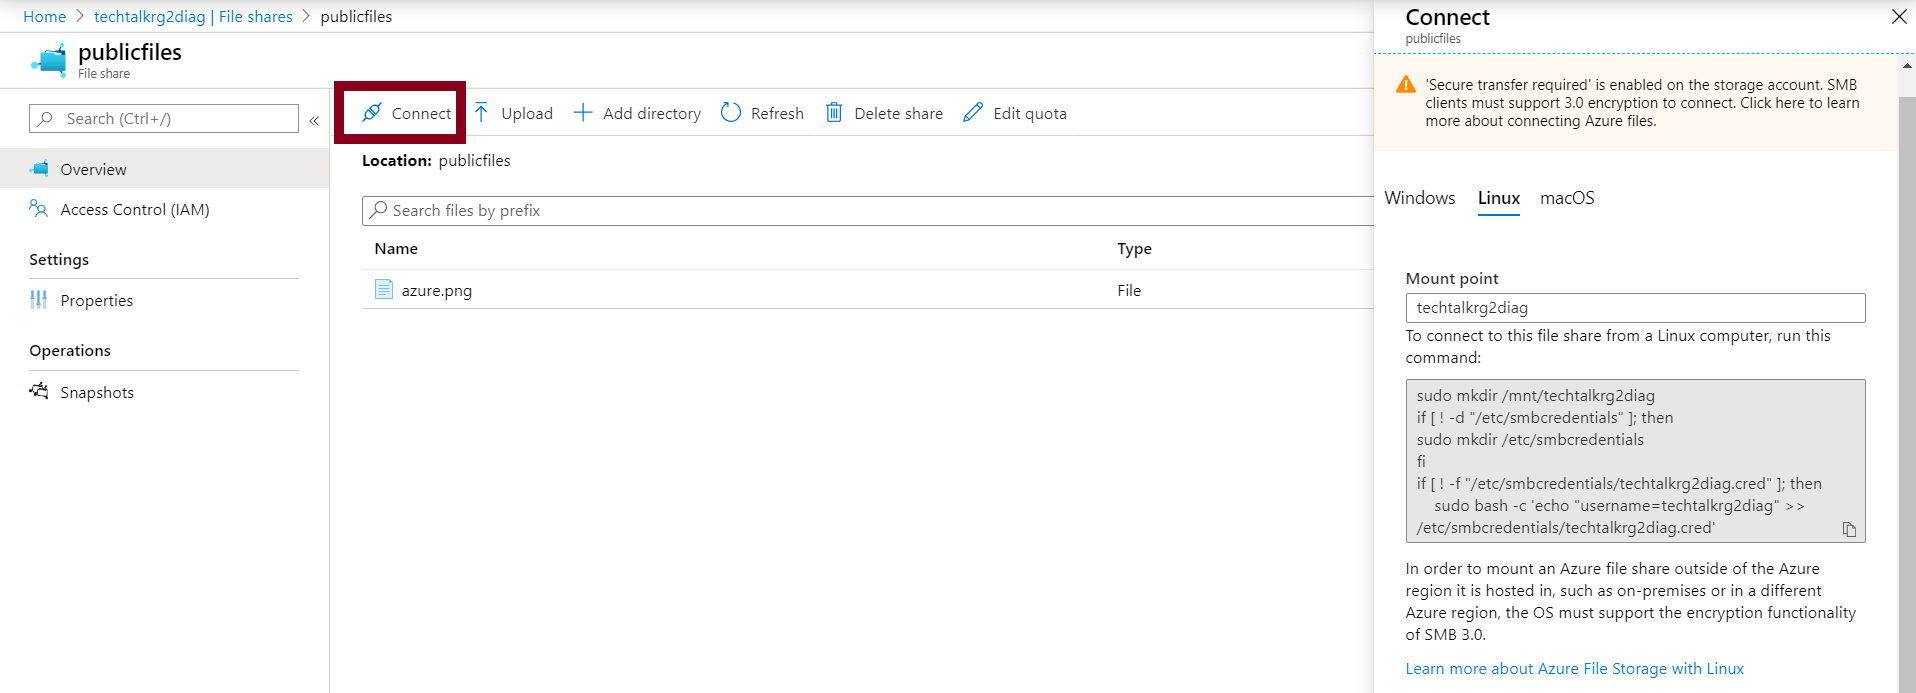Open Learn more about Azure File Storage with Linux
This screenshot has width=1916, height=693.
1574,669
